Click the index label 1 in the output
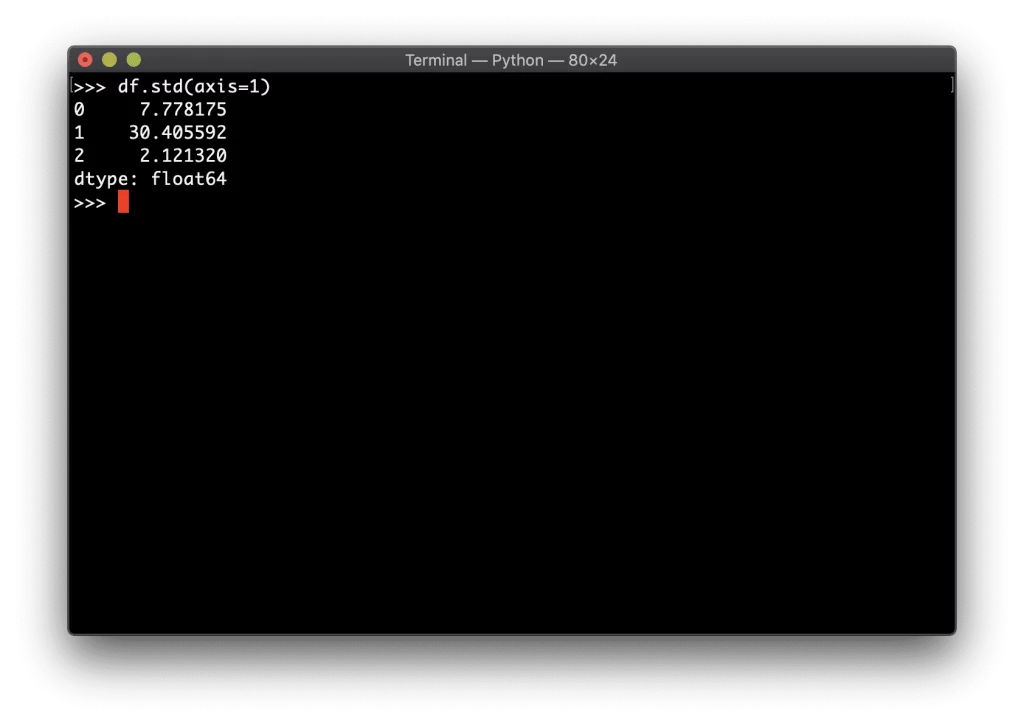The image size is (1024, 725). 79,133
